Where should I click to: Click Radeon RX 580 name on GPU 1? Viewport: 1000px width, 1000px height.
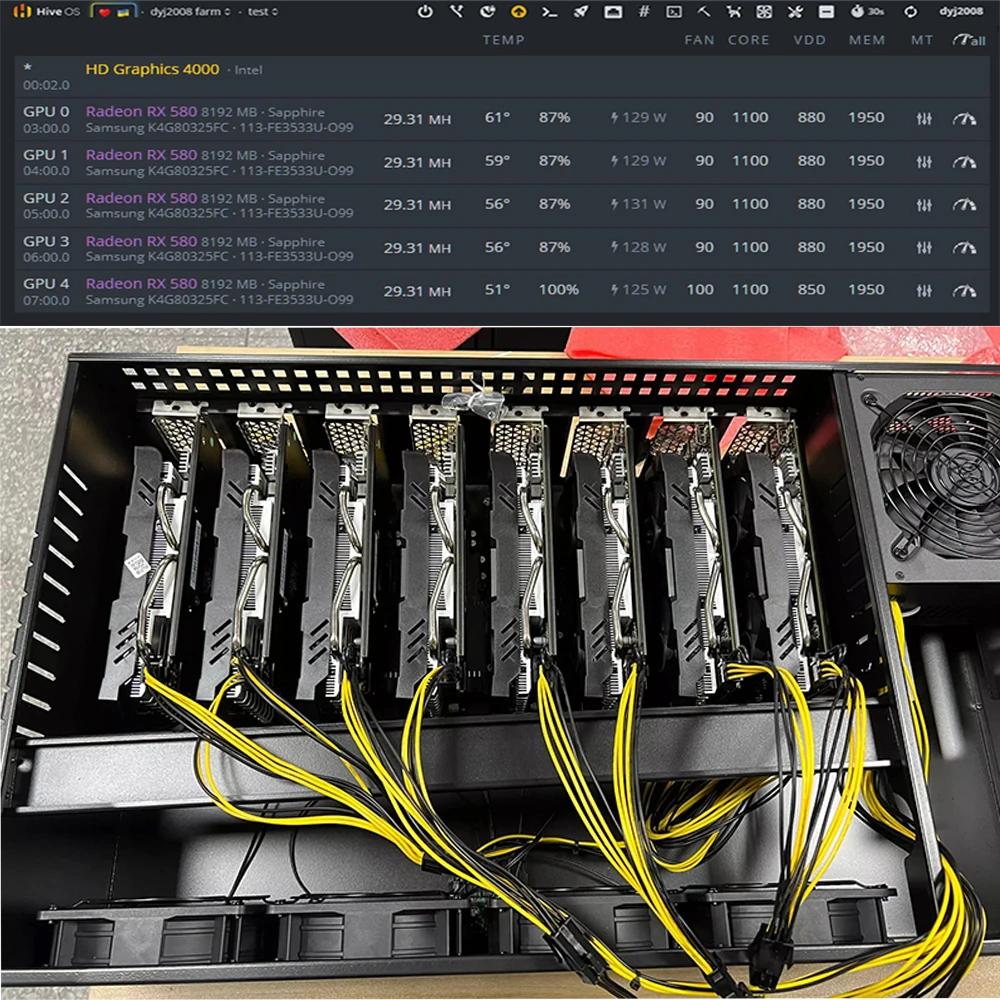pos(142,154)
